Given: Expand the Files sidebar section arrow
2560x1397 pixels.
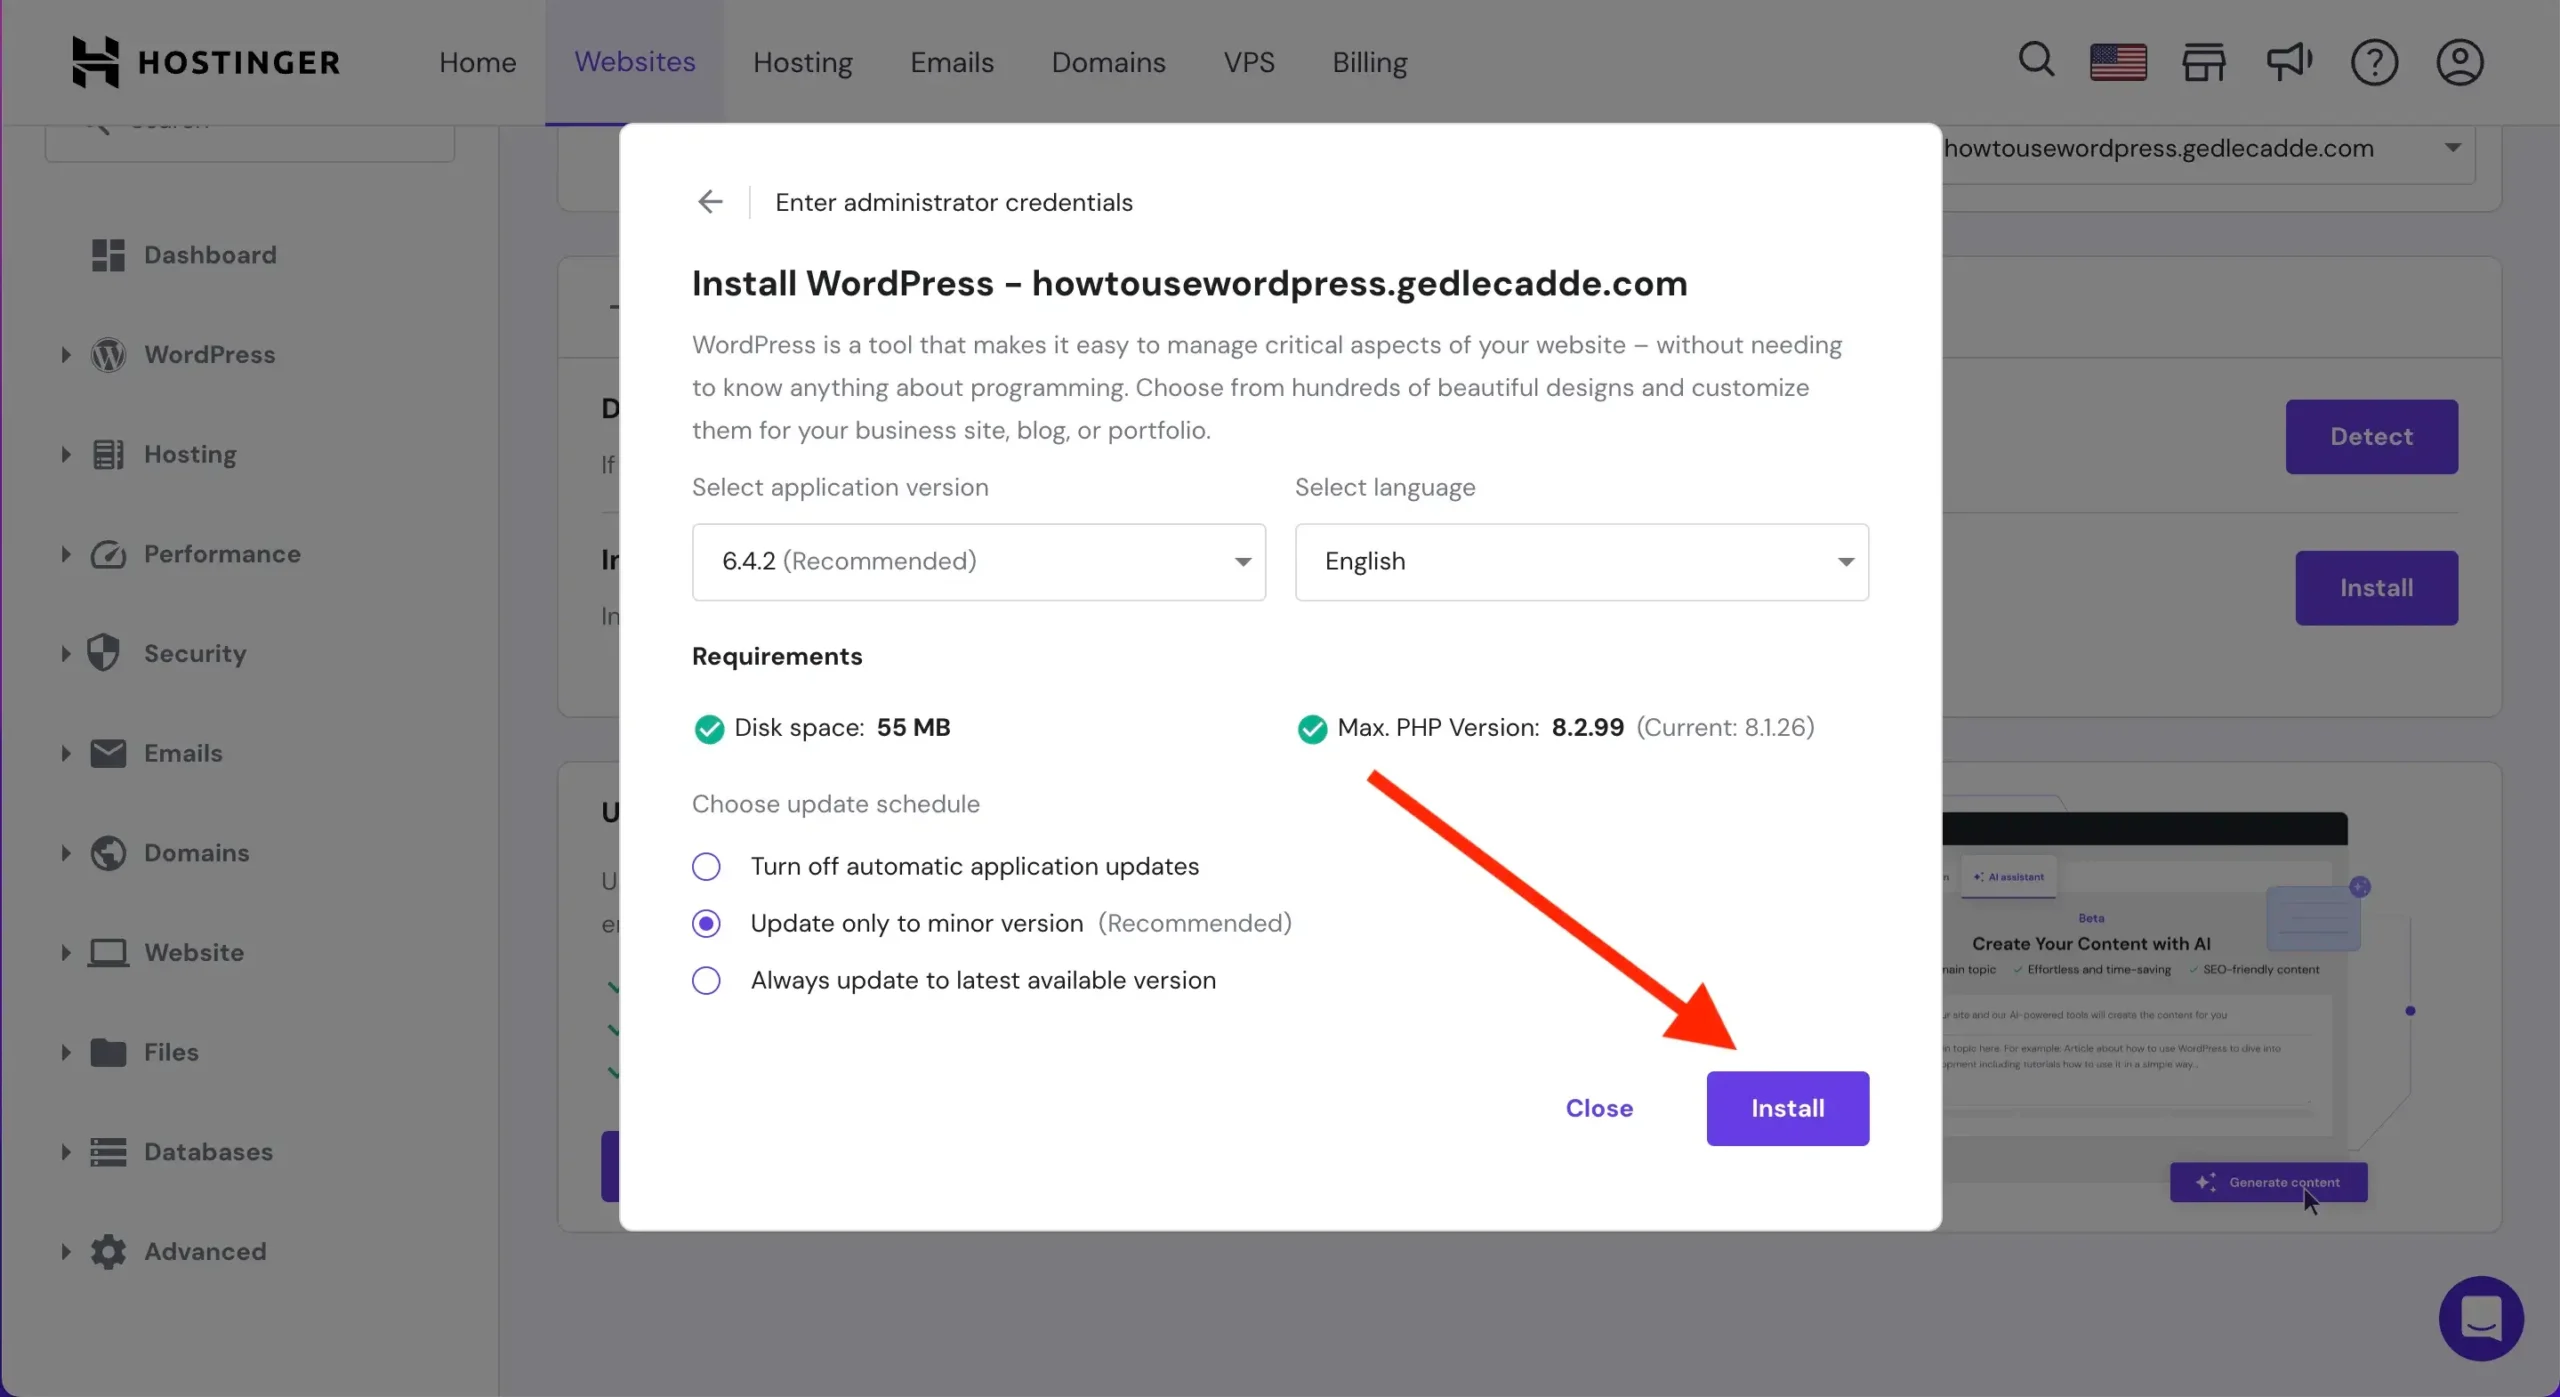Looking at the screenshot, I should pyautogui.click(x=66, y=1052).
